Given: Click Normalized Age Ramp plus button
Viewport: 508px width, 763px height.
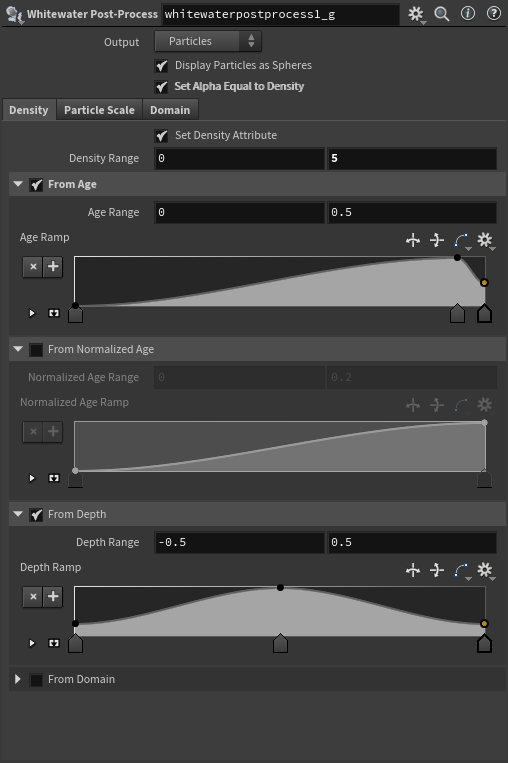Looking at the screenshot, I should [x=53, y=432].
